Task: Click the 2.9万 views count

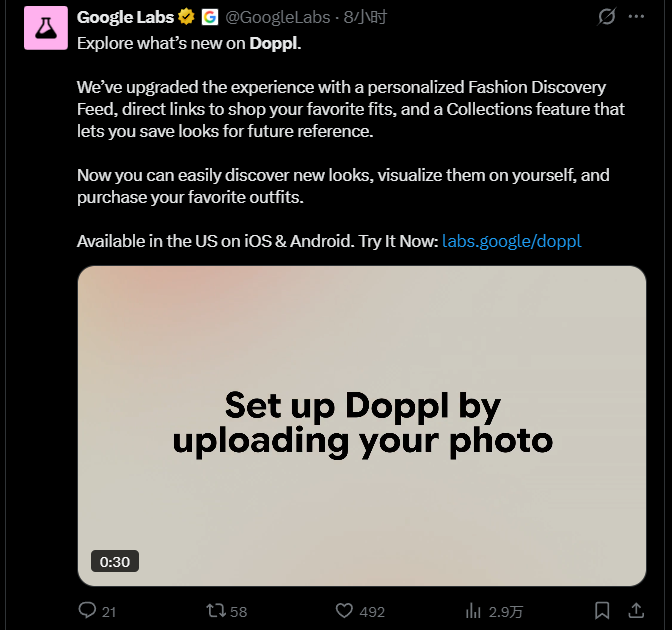Action: coord(506,611)
